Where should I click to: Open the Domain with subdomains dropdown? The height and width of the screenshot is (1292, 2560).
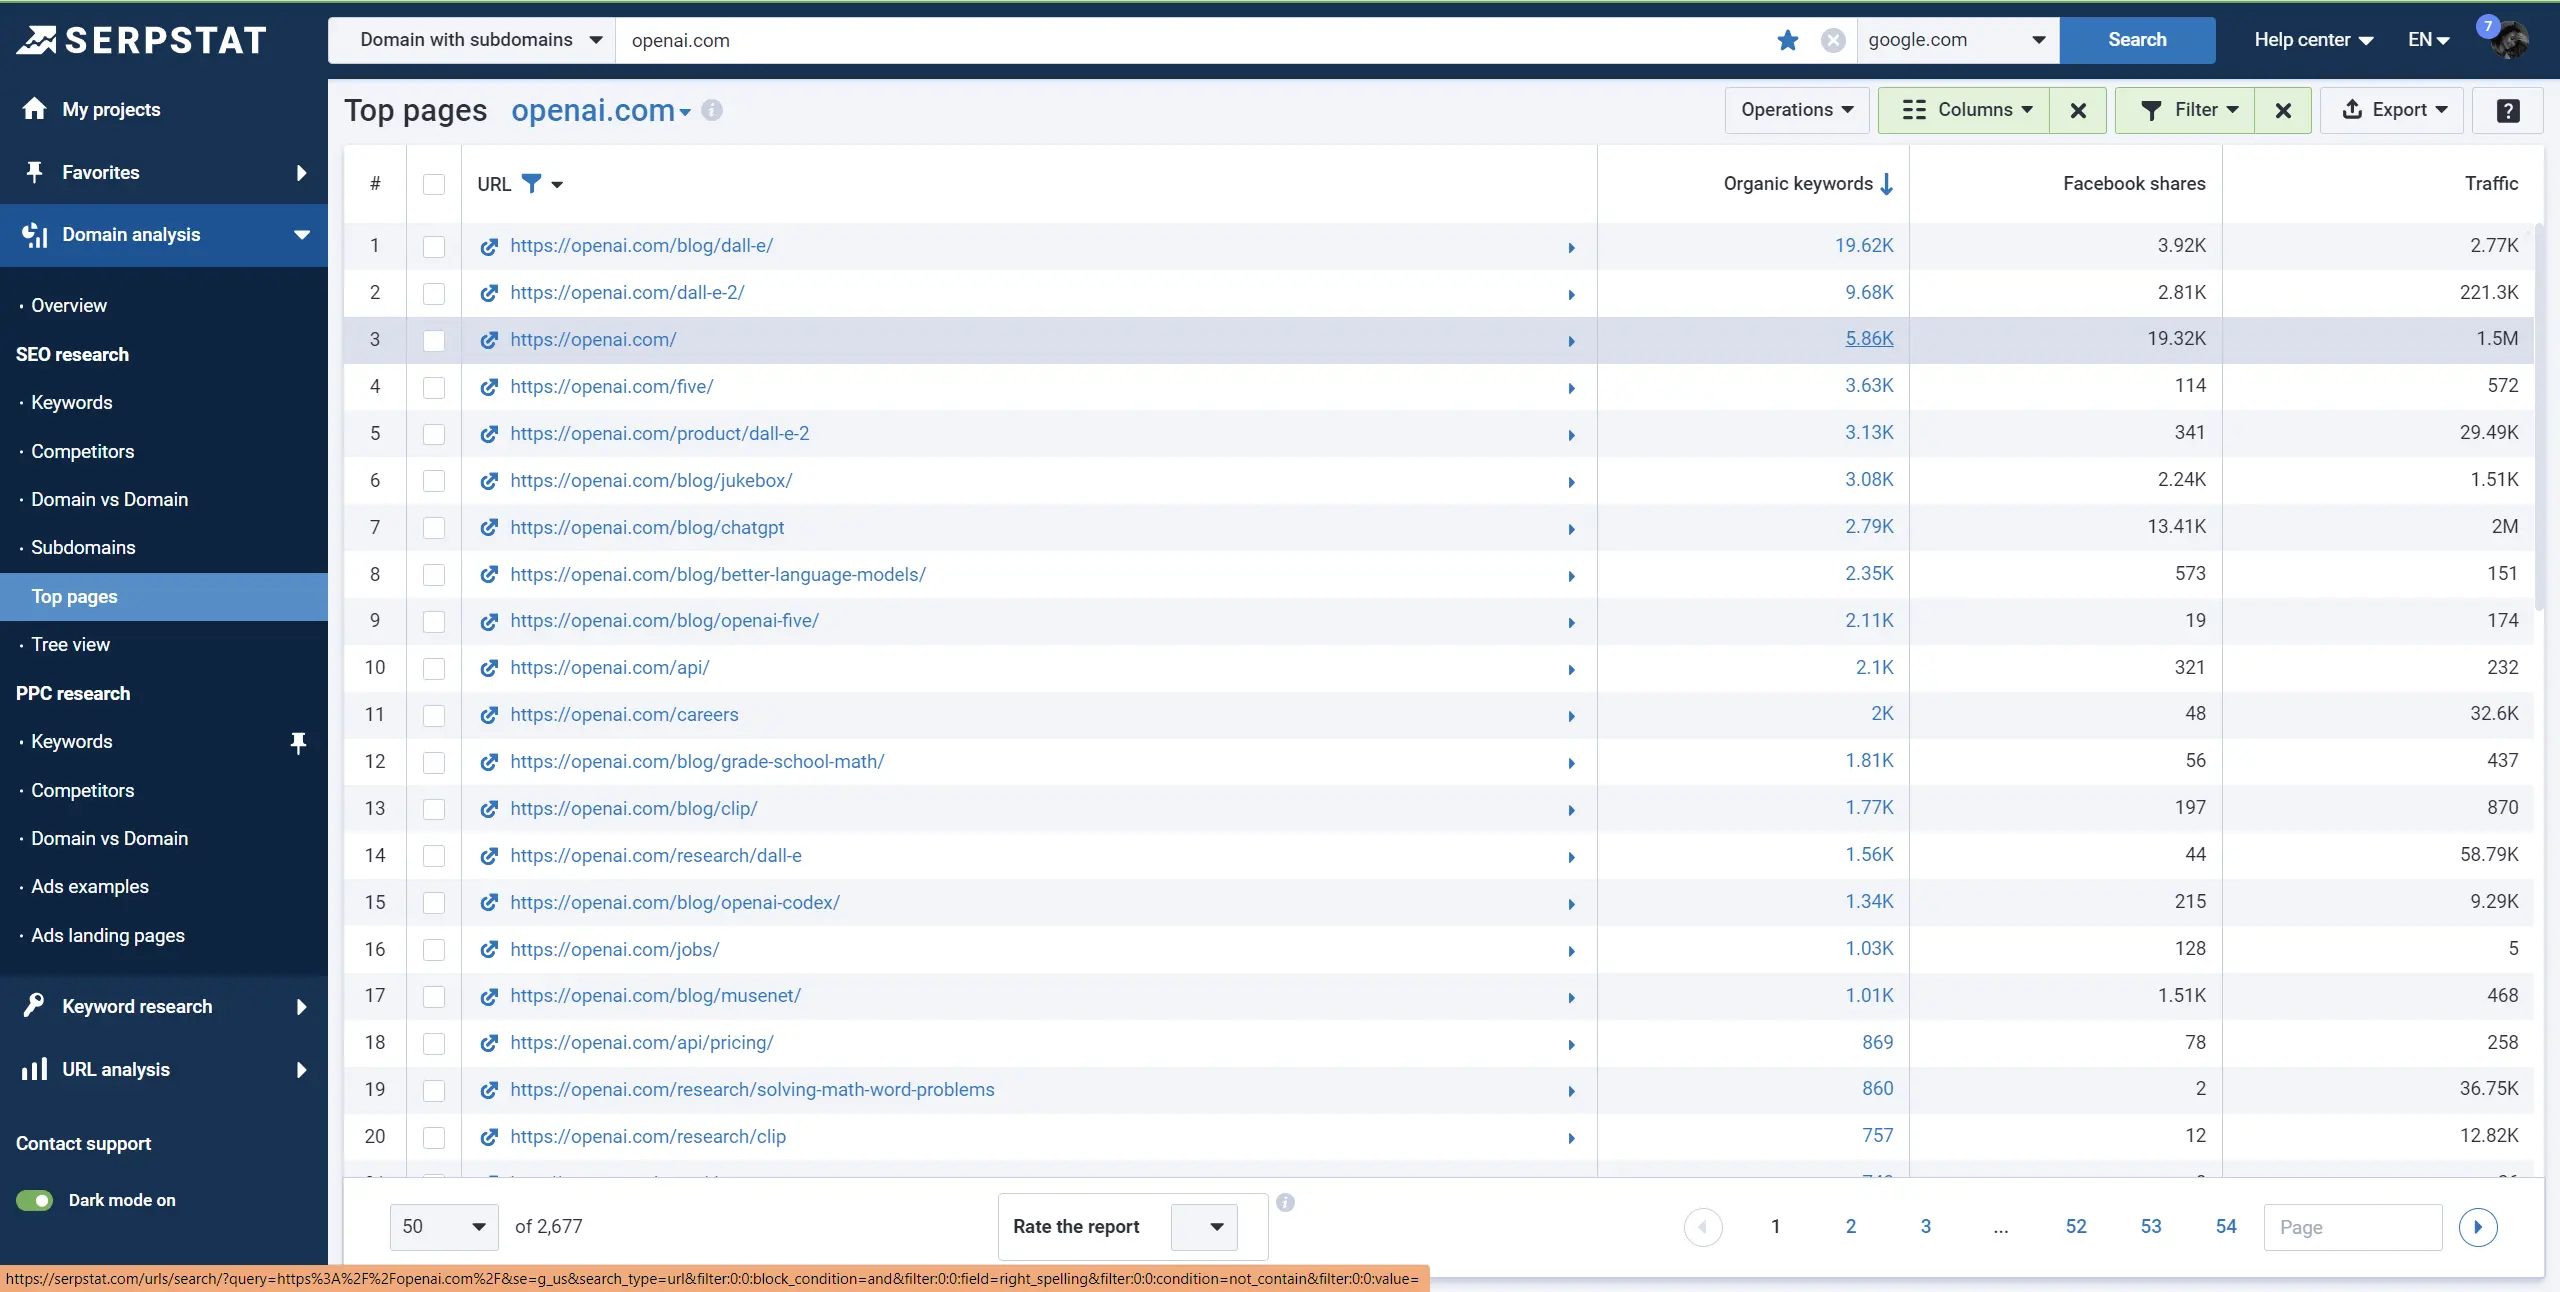[472, 40]
